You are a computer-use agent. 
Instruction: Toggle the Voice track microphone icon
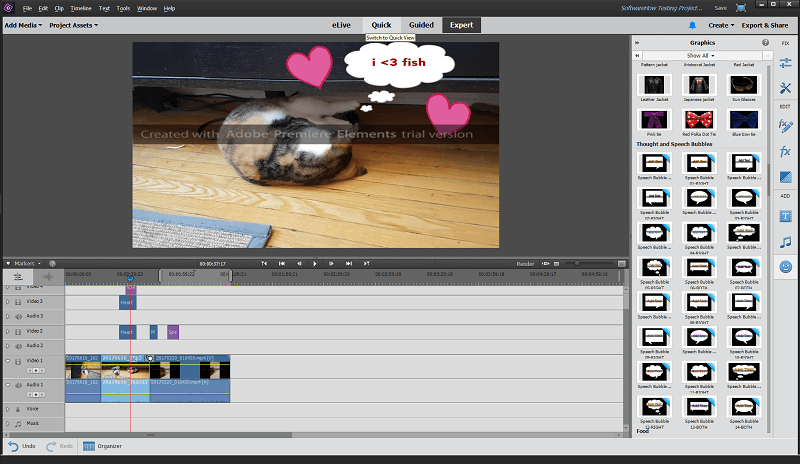tap(18, 409)
